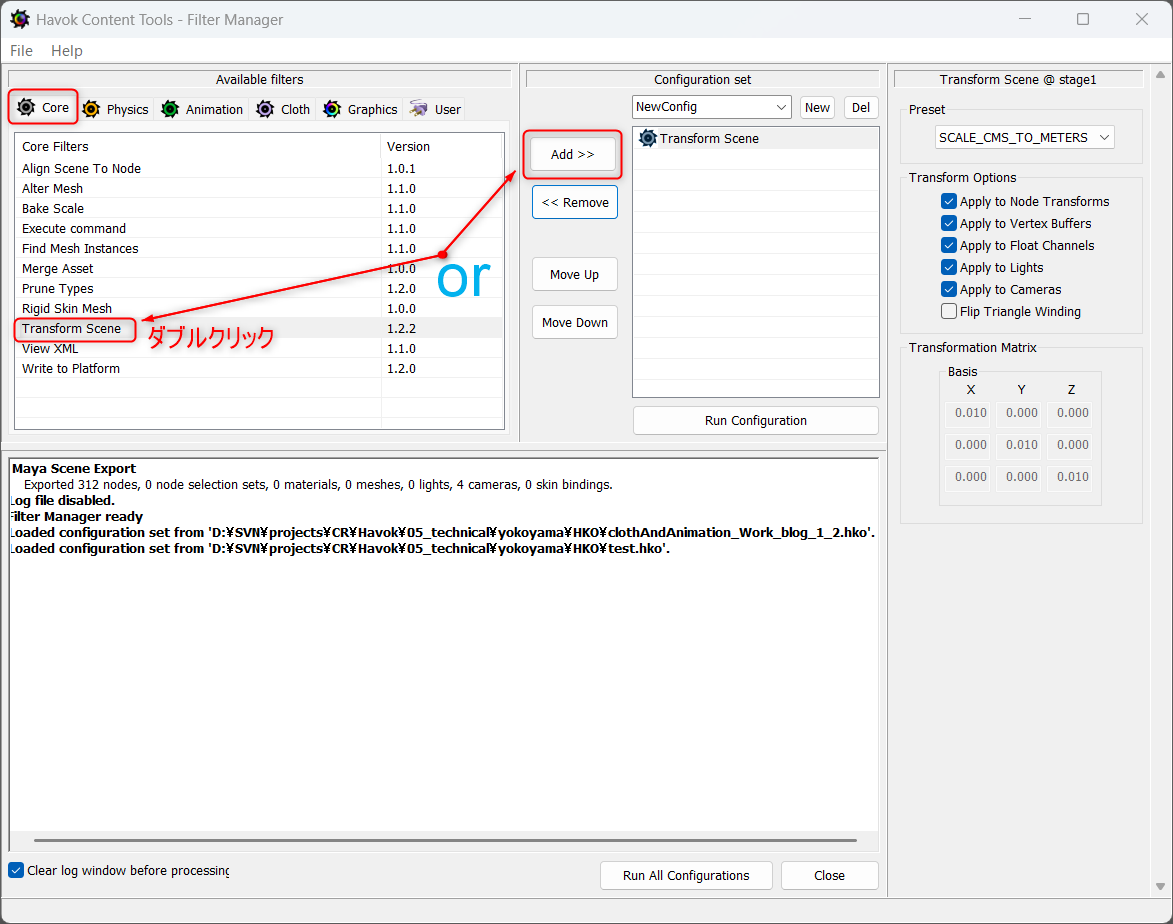Open the Help menu
Image resolution: width=1173 pixels, height=924 pixels.
pyautogui.click(x=67, y=51)
